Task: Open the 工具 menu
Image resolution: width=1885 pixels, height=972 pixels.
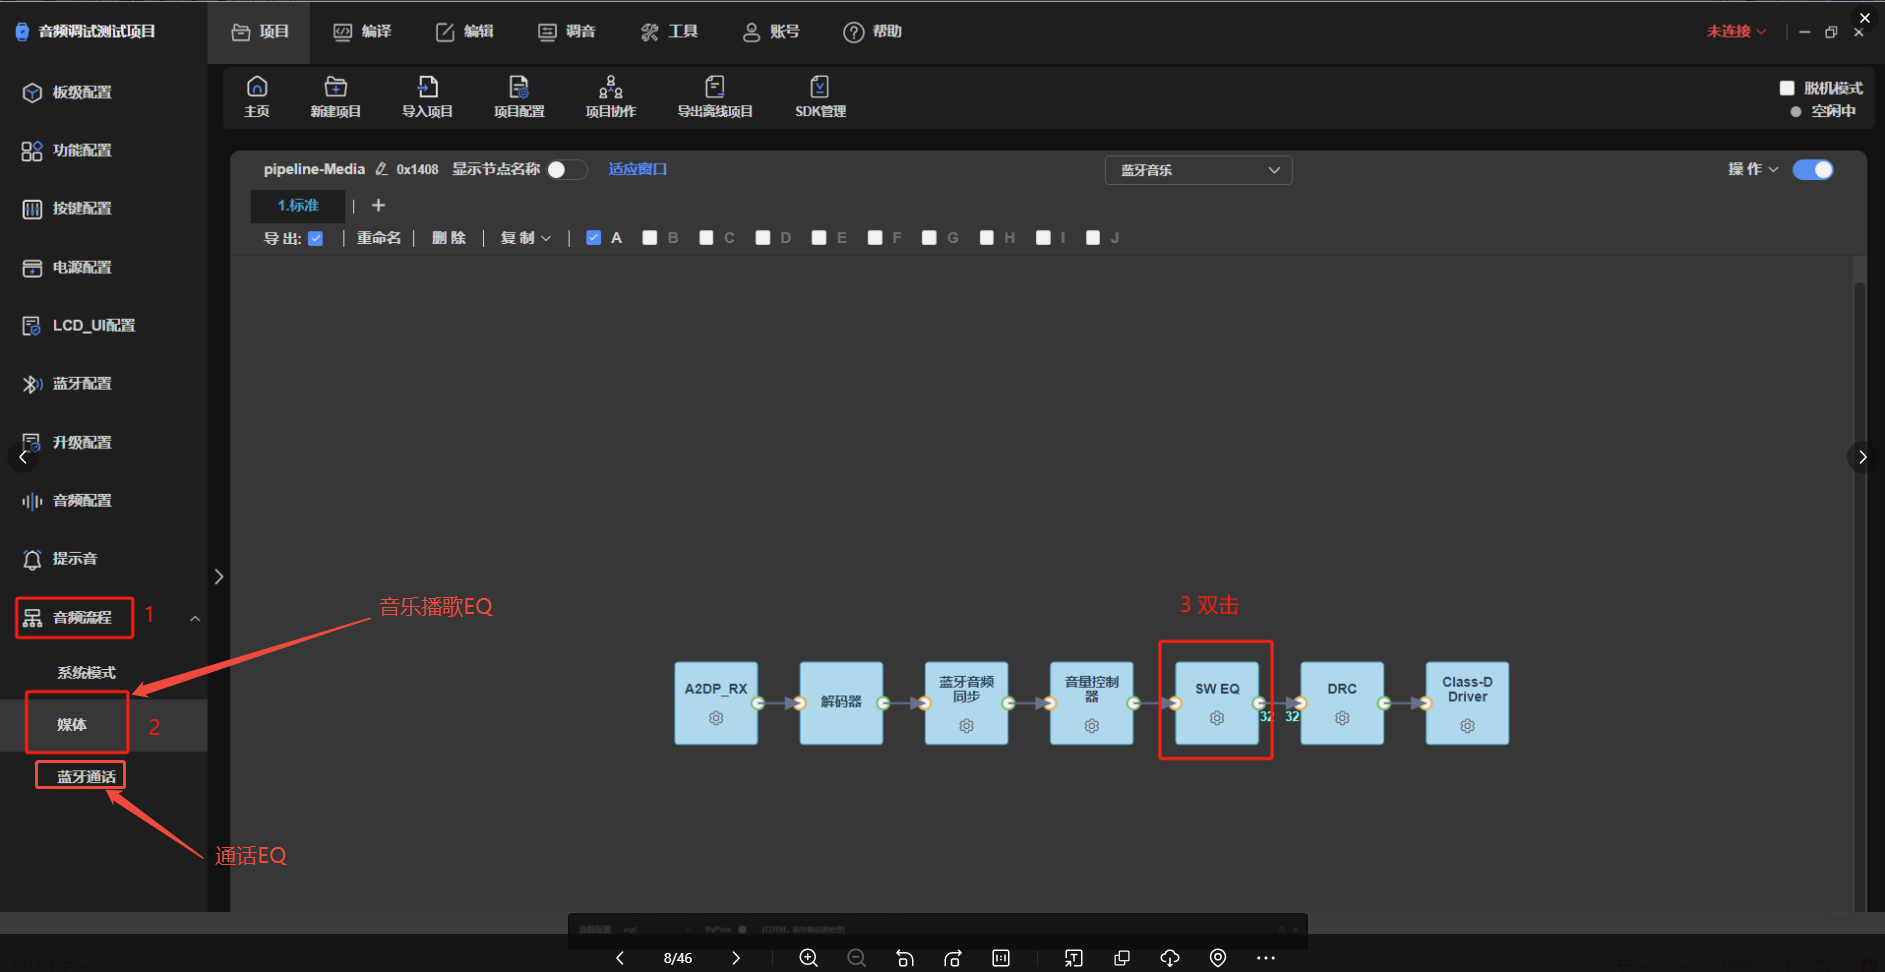Action: [669, 32]
